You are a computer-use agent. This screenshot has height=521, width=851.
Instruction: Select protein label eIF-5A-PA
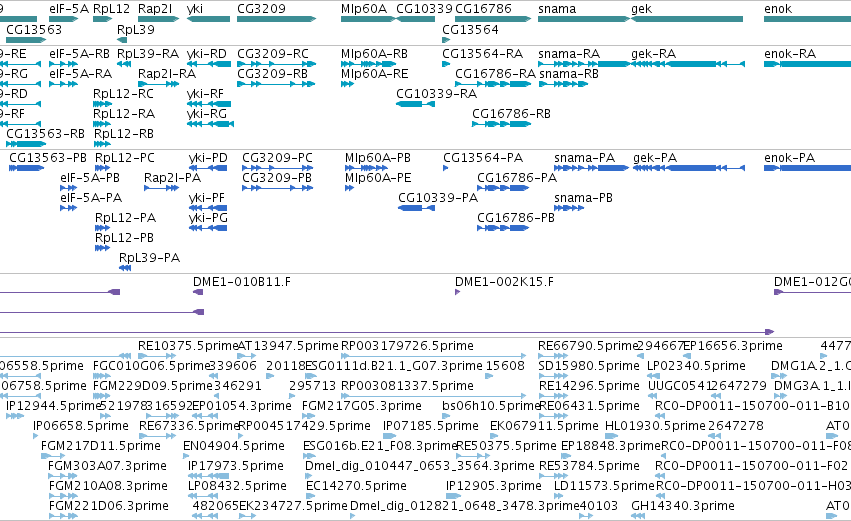(x=91, y=198)
